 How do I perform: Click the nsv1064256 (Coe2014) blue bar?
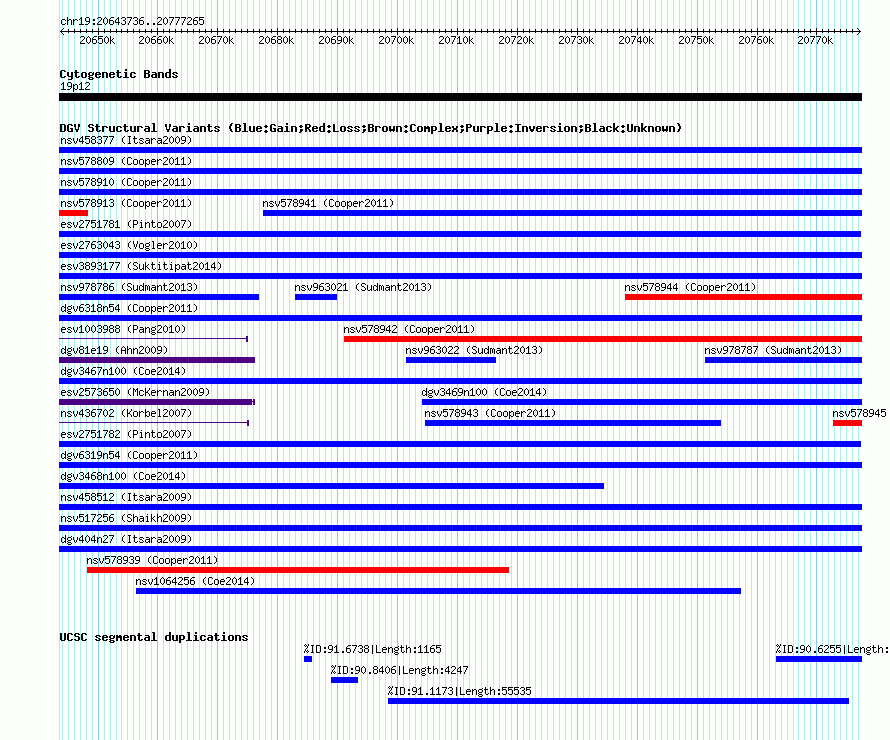(438, 591)
